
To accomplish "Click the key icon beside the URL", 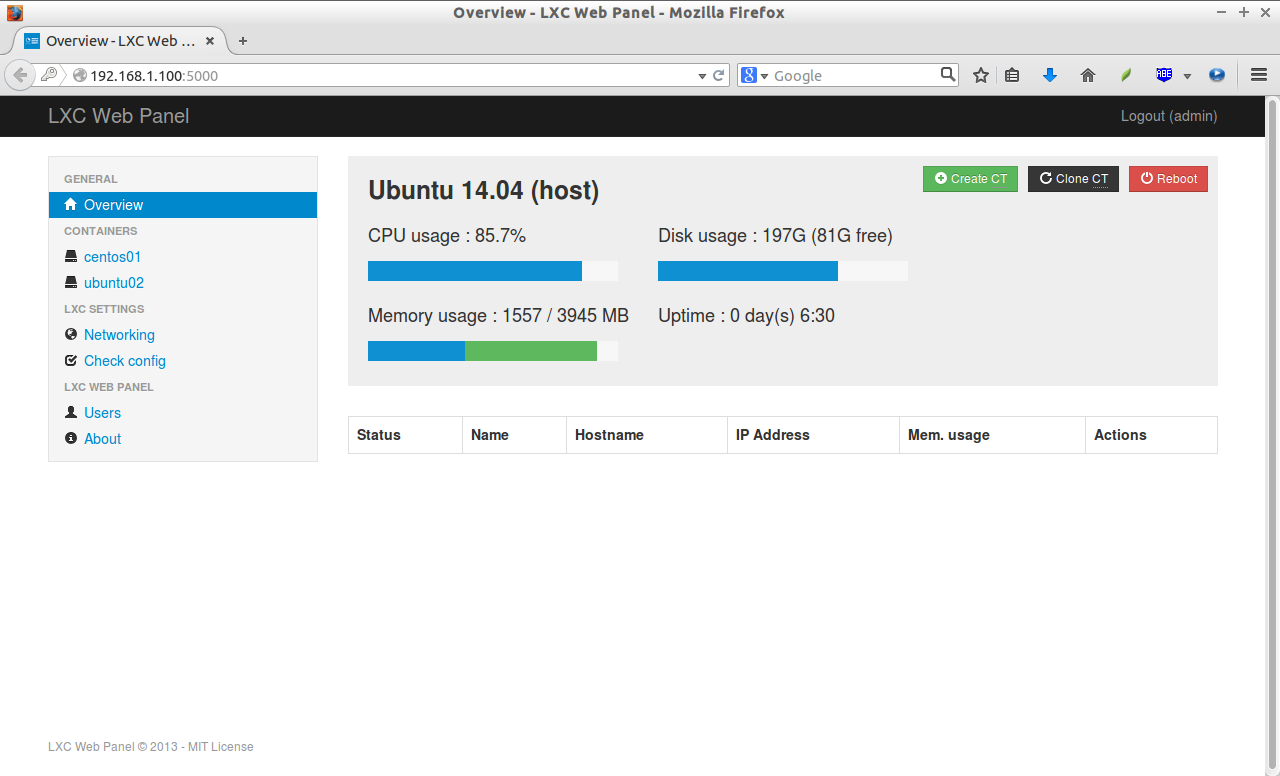I will [48, 75].
